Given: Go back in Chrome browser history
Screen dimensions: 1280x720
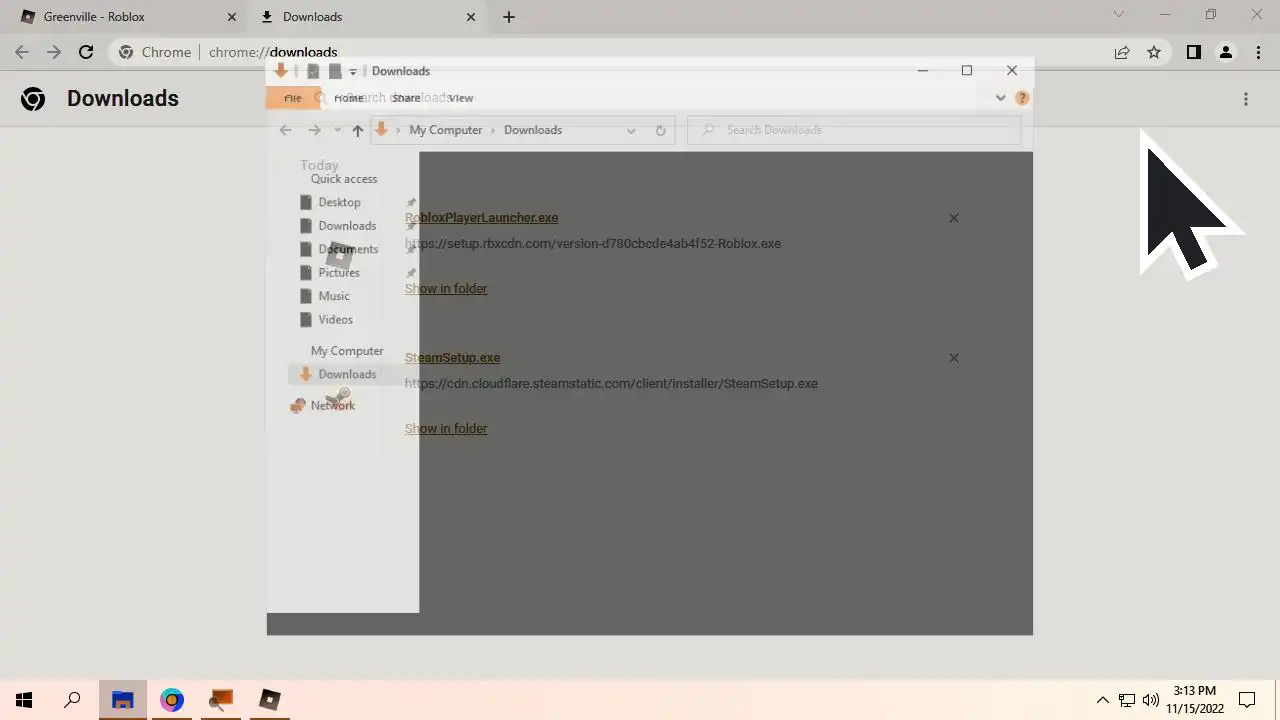Looking at the screenshot, I should click(22, 52).
